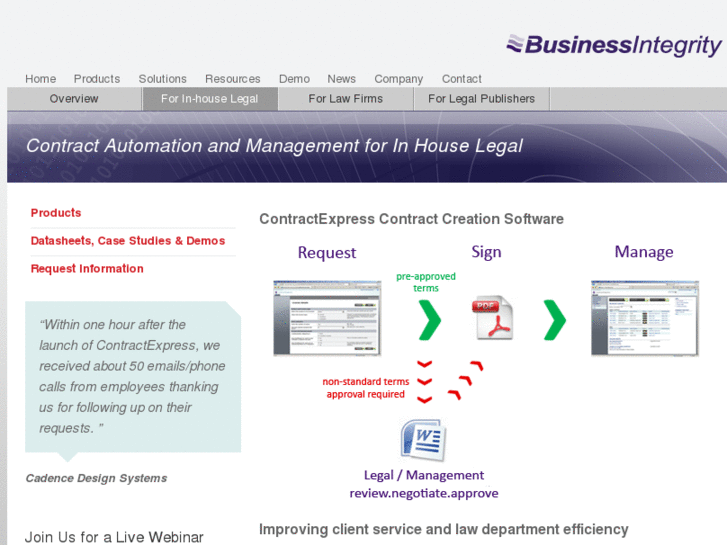Click the Contract Automation and Management banner title

coord(274,146)
